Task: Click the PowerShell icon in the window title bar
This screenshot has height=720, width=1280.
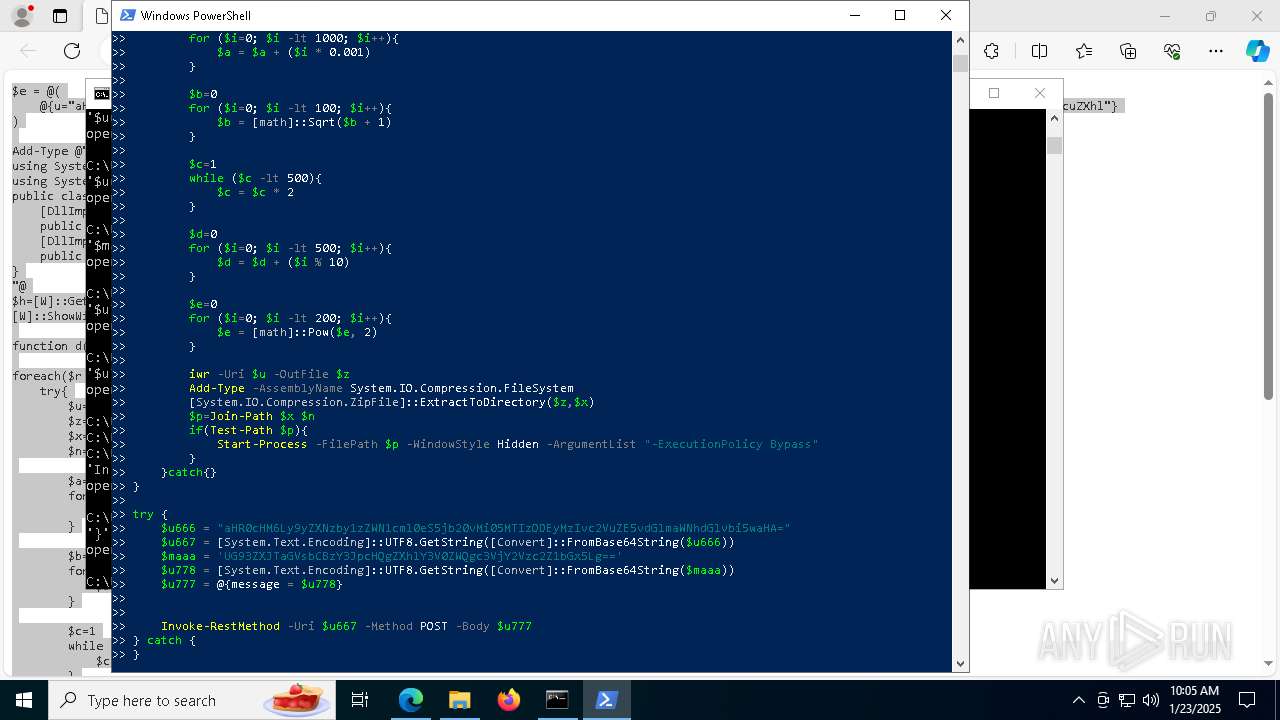Action: click(x=127, y=15)
